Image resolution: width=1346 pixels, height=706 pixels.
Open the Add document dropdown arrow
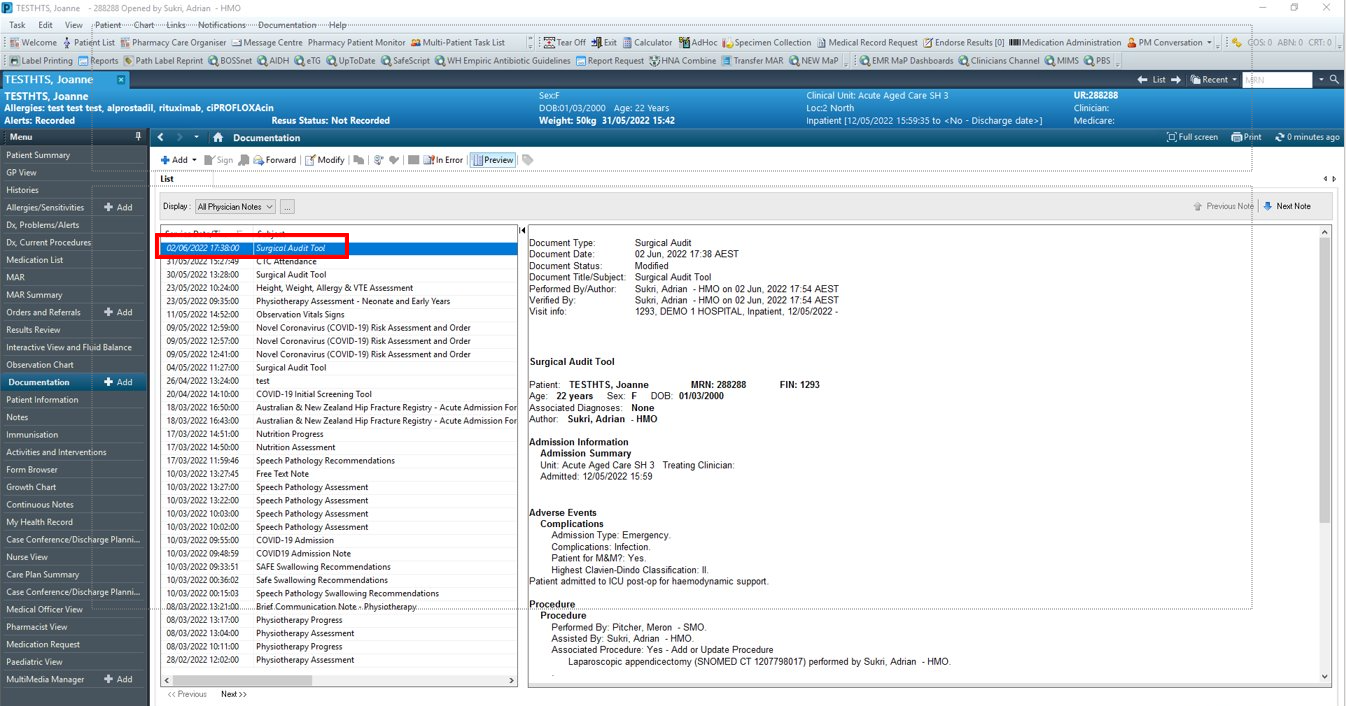(x=194, y=160)
